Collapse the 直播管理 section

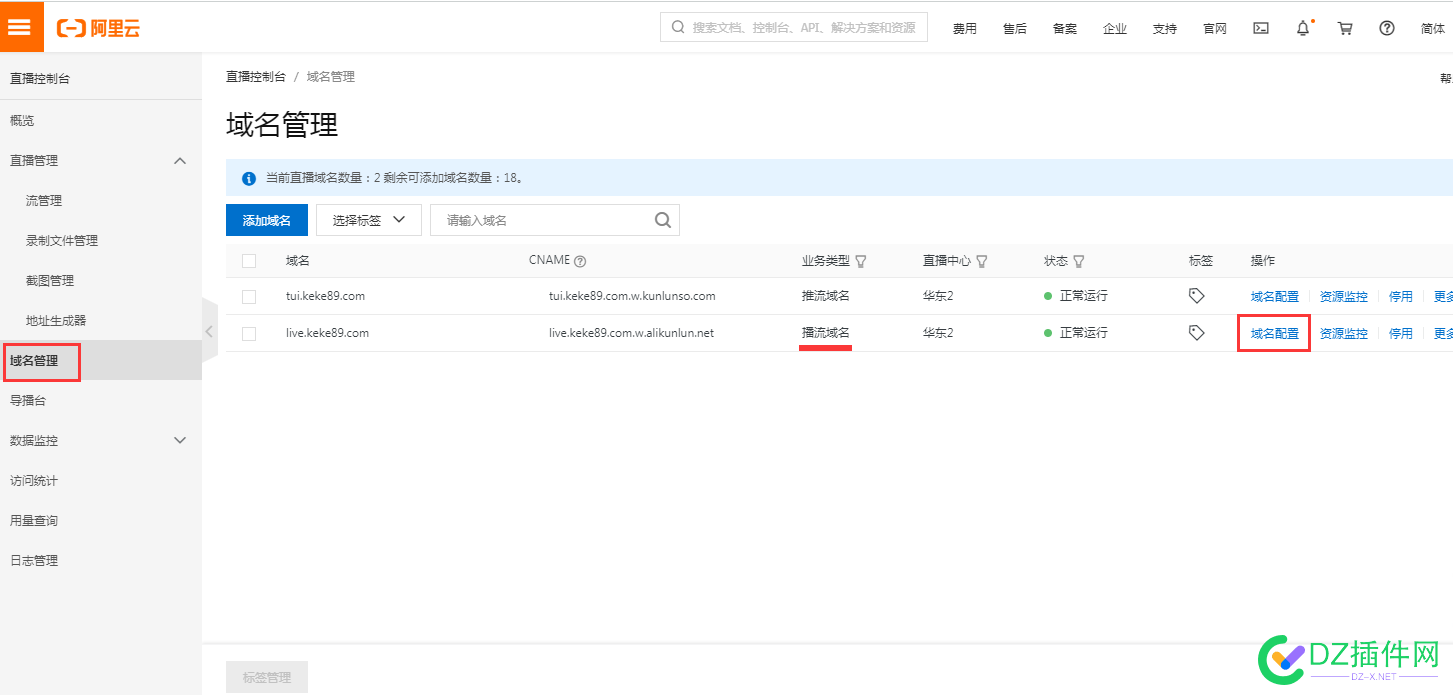tap(180, 160)
